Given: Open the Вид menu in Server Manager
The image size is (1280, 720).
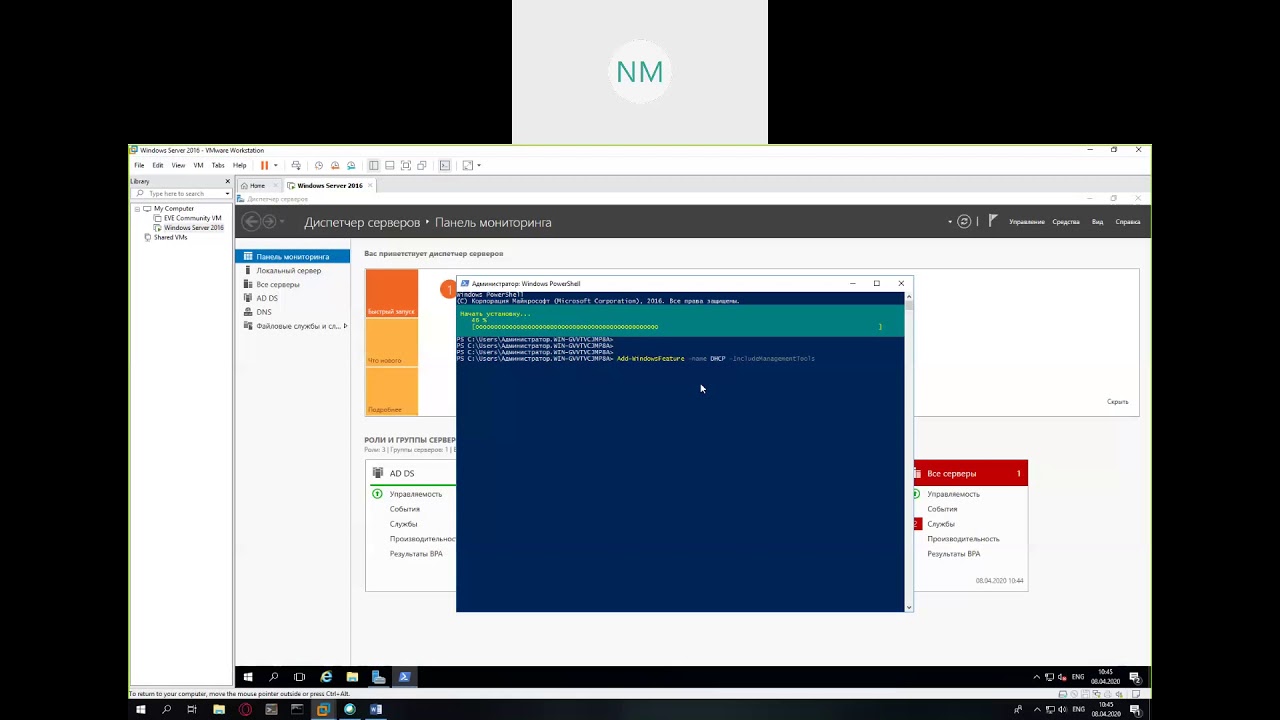Looking at the screenshot, I should point(1097,222).
